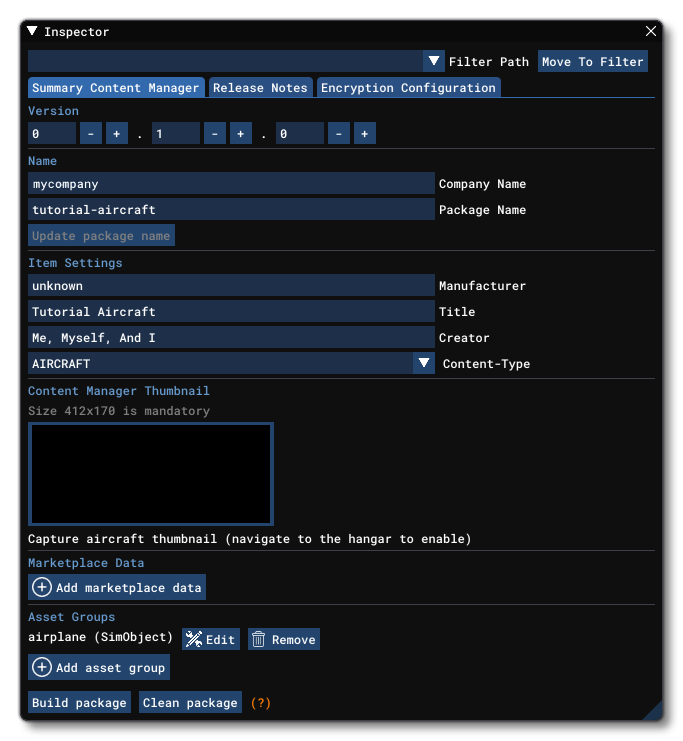Collapse the Inspector window triangle
683x741 pixels.
[x=33, y=32]
